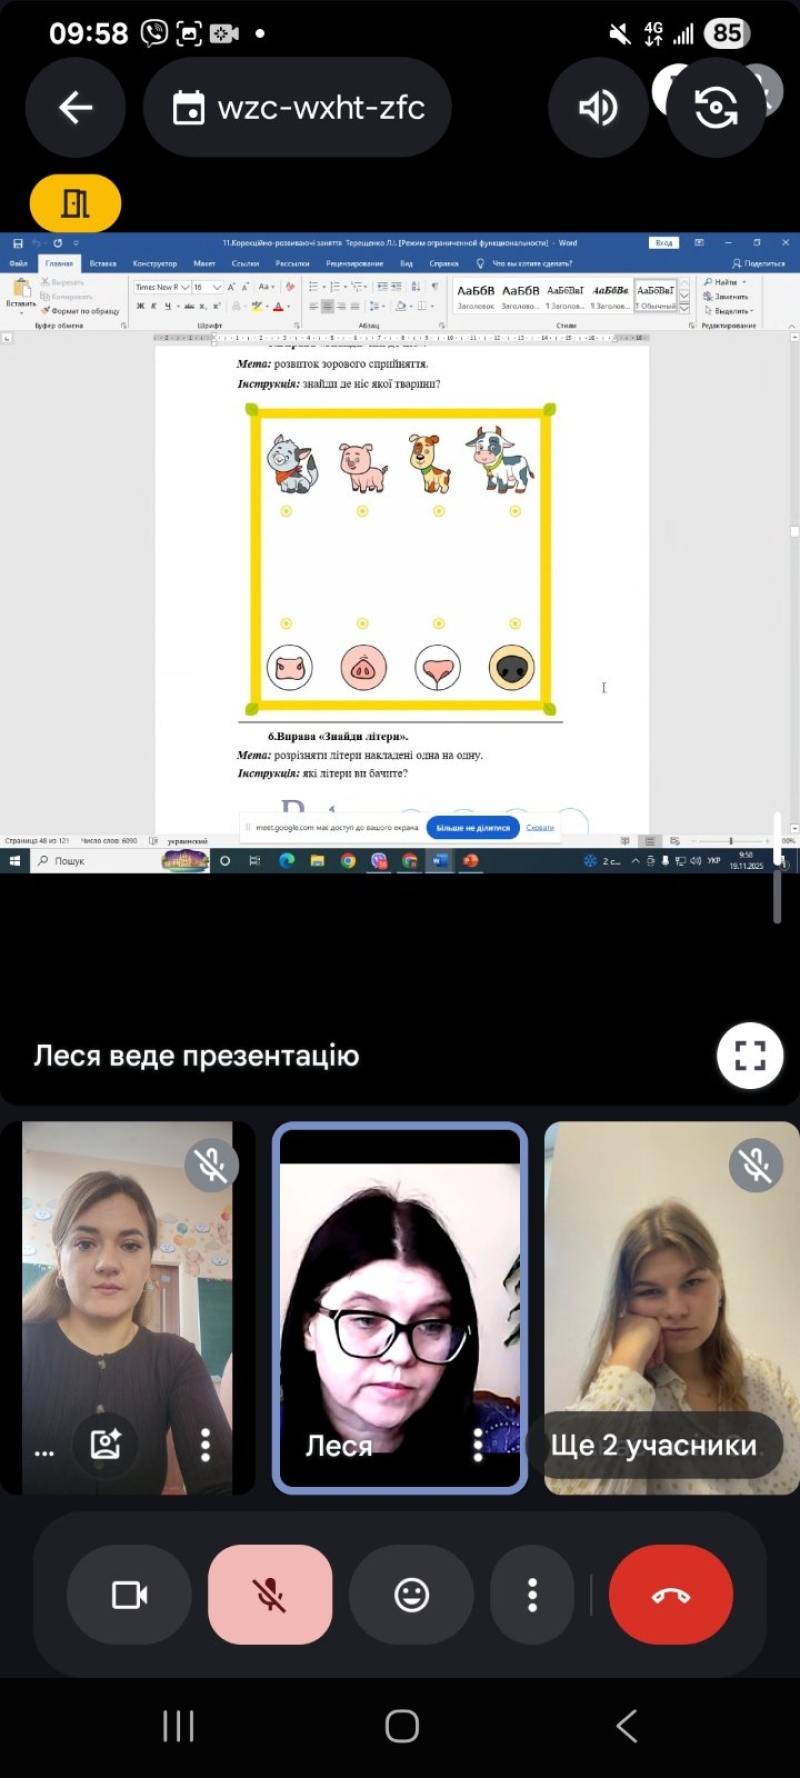Screen dimensions: 800x1778
Task: Open recent apps from navigation bar
Action: coord(178,1725)
